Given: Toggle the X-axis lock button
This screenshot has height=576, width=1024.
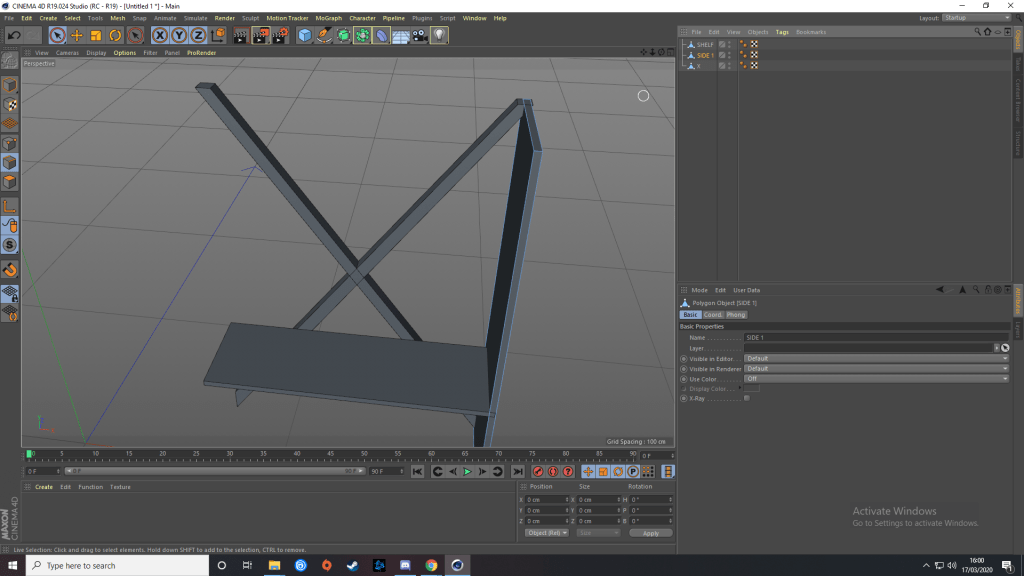Looking at the screenshot, I should (x=159, y=35).
